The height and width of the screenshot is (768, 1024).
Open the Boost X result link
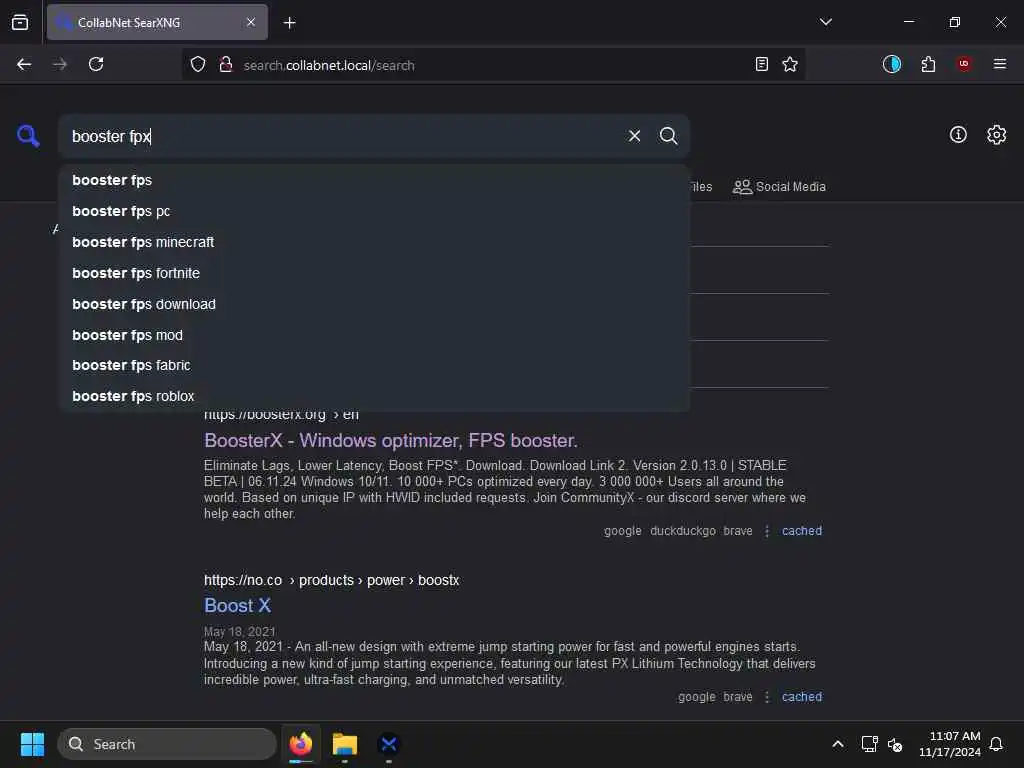pos(237,605)
